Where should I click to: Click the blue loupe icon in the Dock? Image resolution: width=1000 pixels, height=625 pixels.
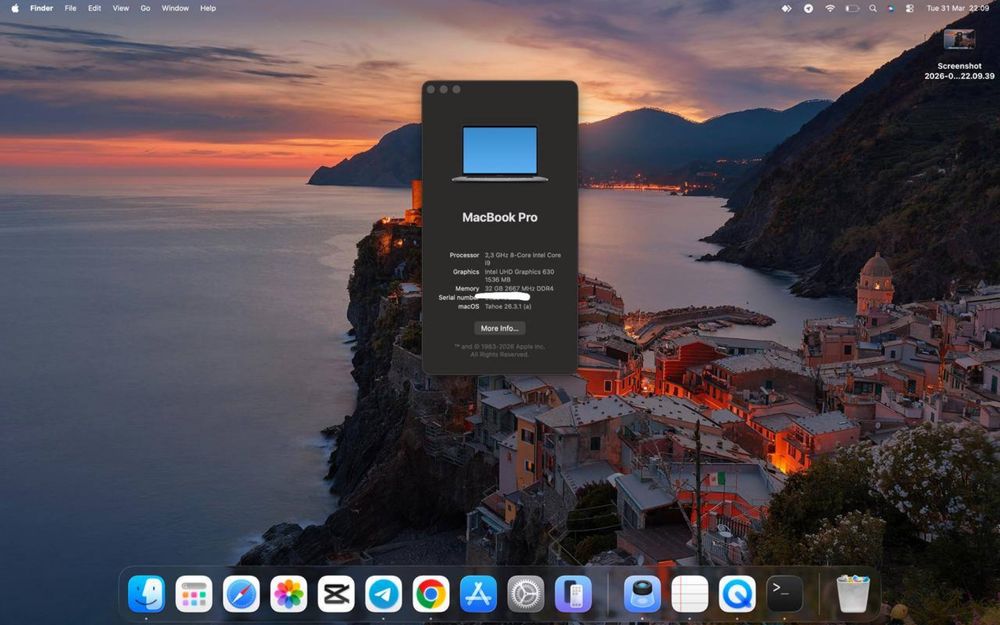(x=642, y=594)
